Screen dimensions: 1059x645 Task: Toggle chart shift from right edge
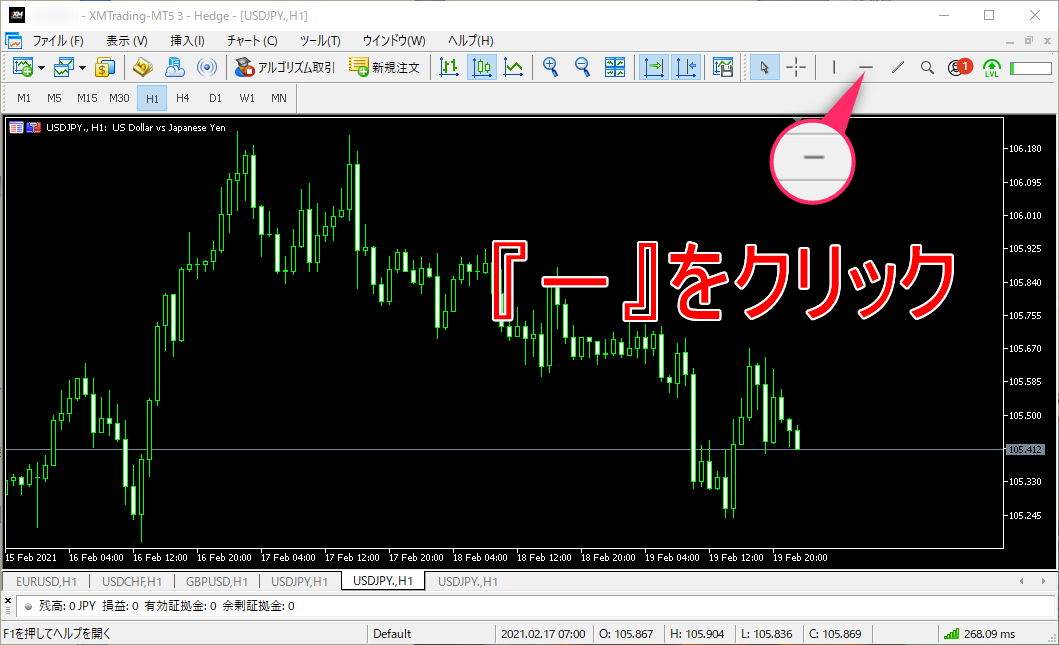point(686,68)
